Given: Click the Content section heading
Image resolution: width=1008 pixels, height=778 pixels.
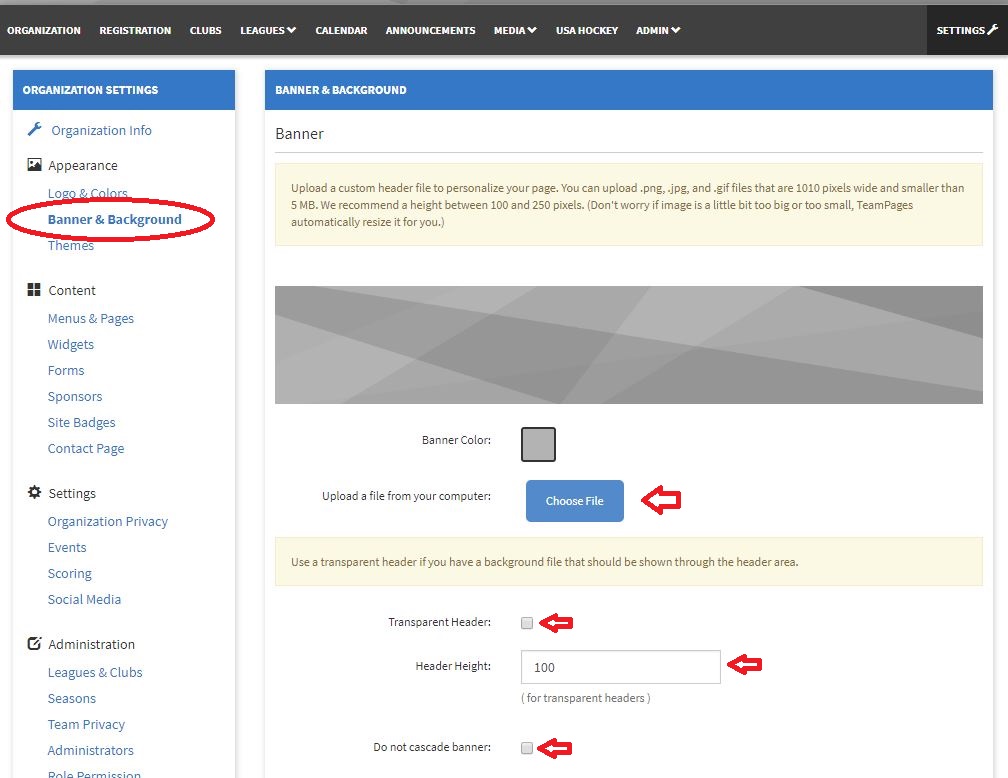Looking at the screenshot, I should click(x=72, y=291).
